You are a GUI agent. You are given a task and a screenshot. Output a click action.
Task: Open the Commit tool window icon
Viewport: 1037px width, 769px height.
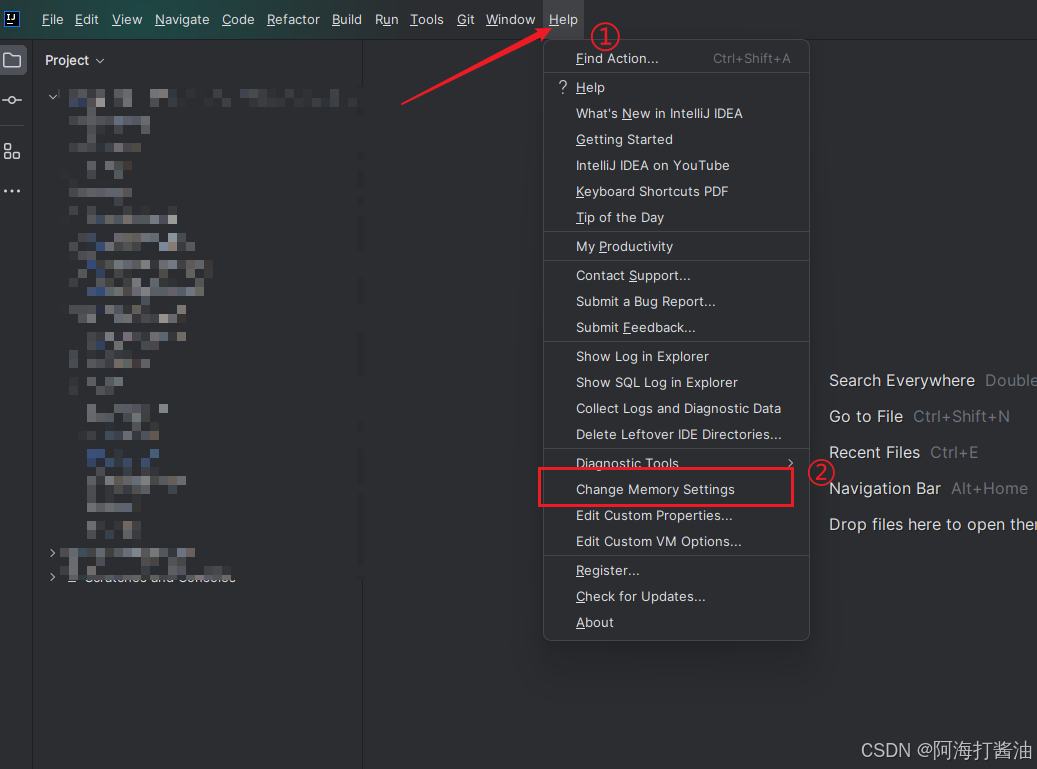12,100
